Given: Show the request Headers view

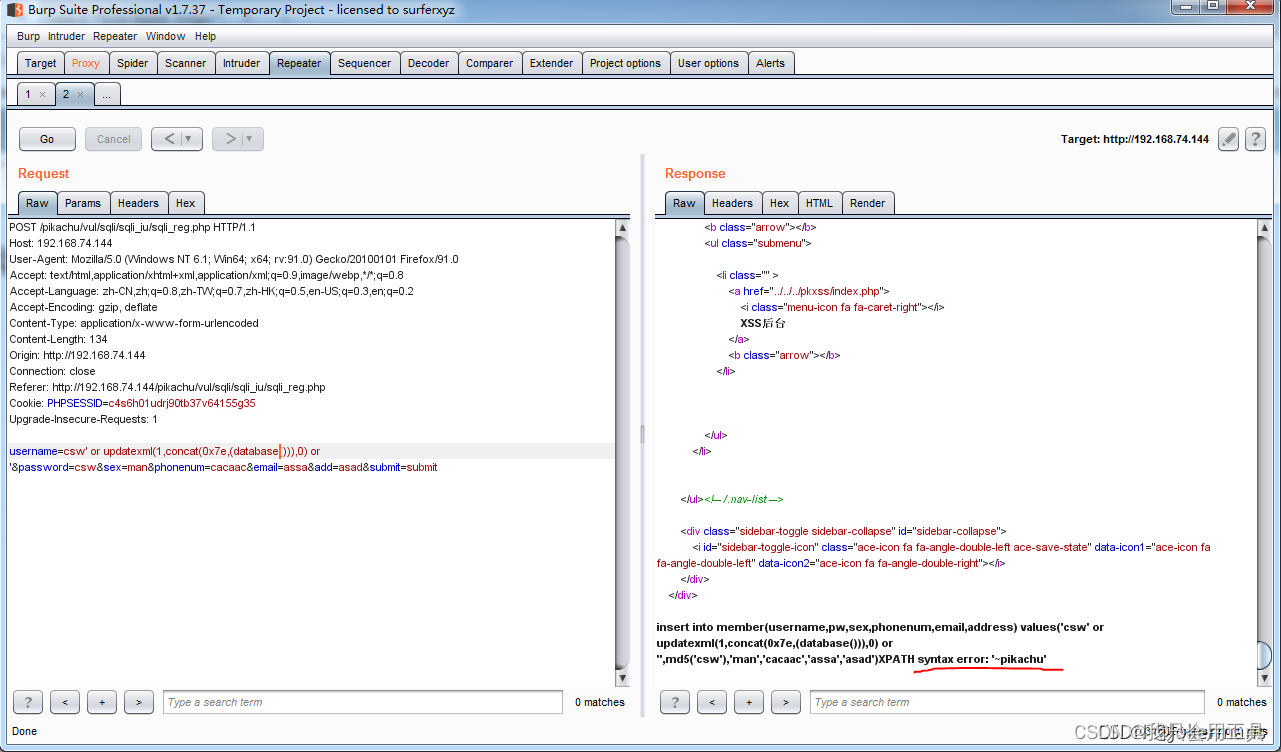Looking at the screenshot, I should tap(138, 203).
